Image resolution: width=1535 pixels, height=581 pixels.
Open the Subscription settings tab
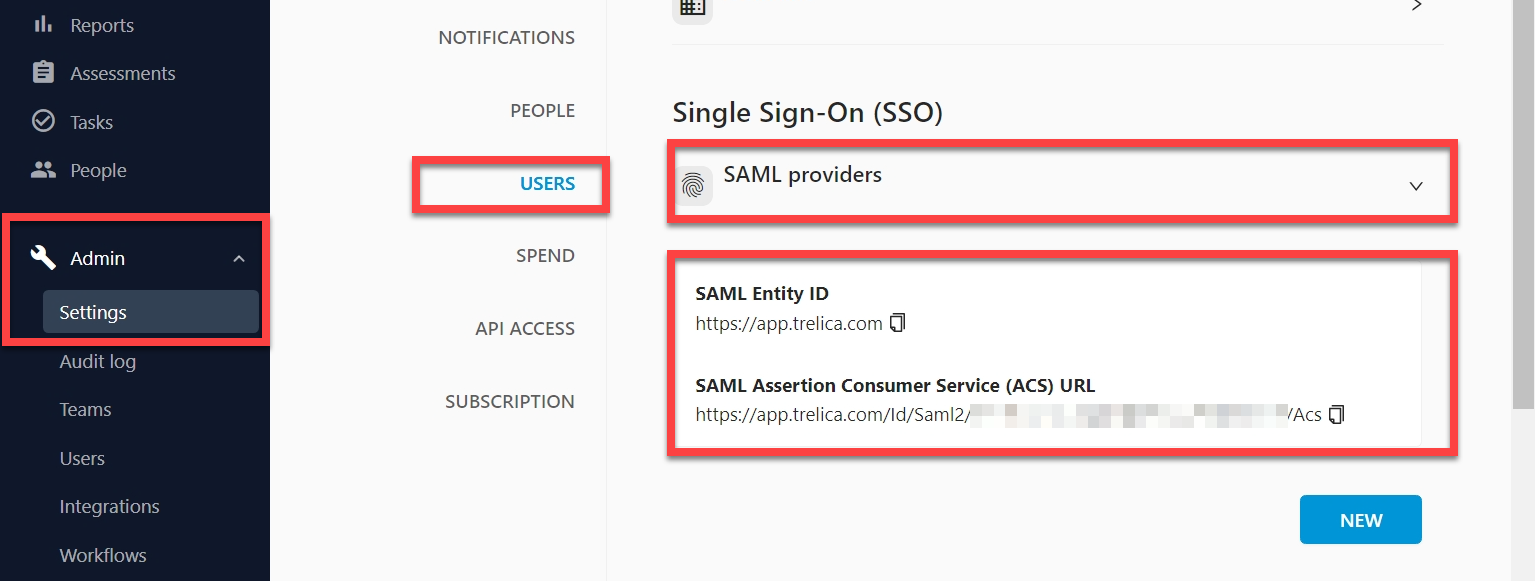pos(510,402)
